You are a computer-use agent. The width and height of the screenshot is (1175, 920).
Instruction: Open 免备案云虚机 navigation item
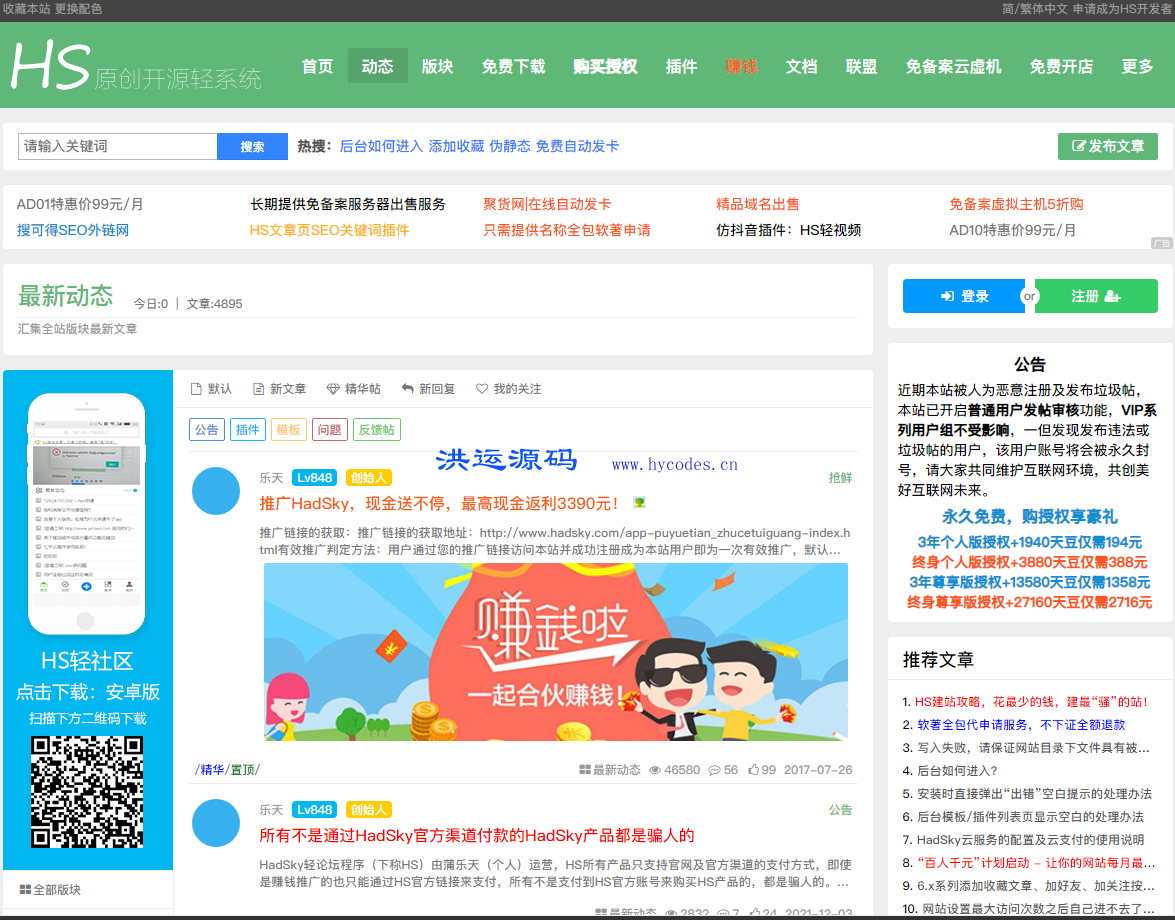[x=953, y=66]
